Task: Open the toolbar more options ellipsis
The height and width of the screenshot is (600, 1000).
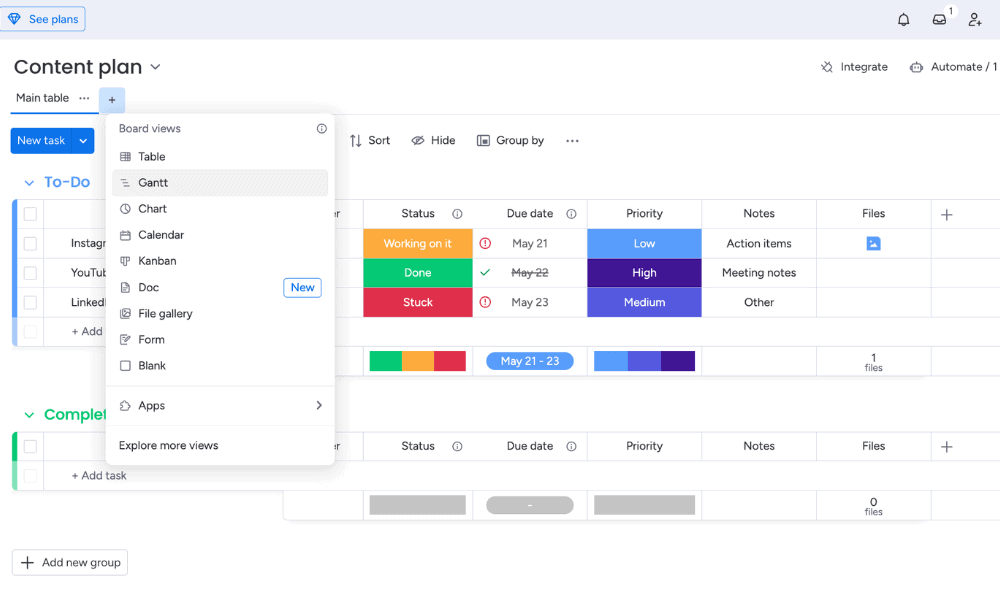Action: click(x=572, y=141)
